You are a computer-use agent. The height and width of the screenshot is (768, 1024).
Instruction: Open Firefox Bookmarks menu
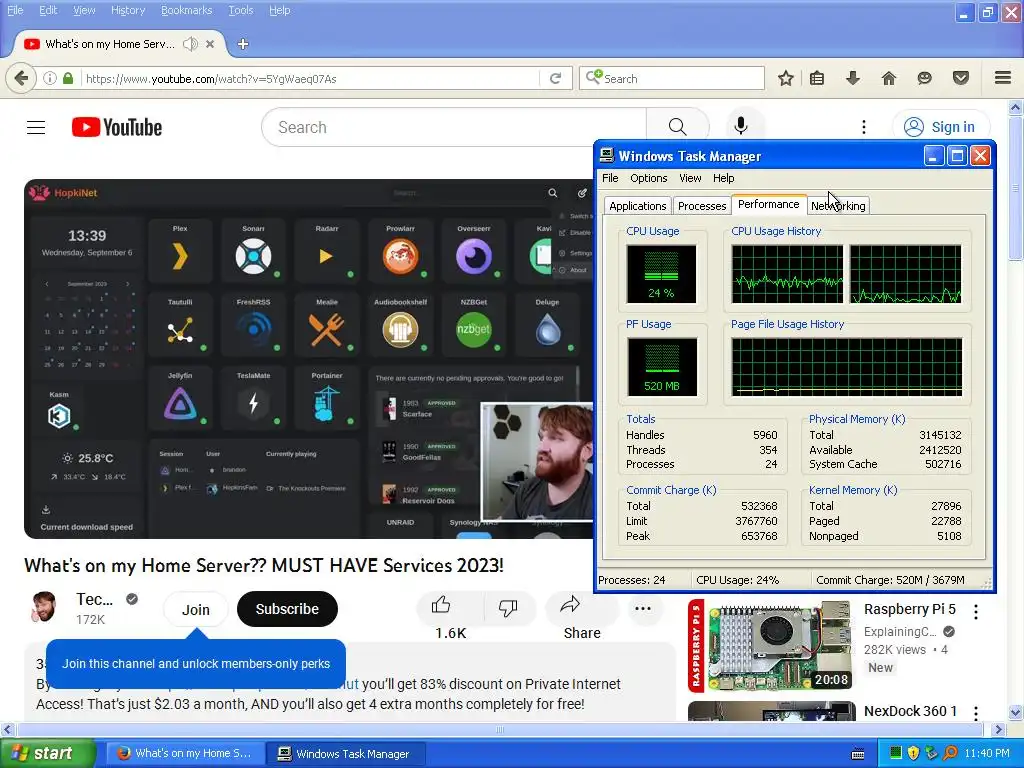pos(186,10)
